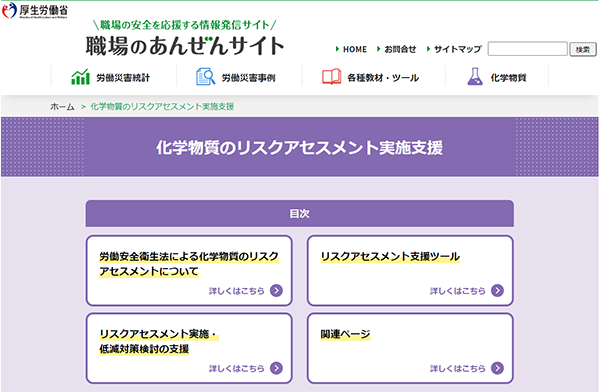Click the green bar chart statistics icon
Image resolution: width=600 pixels, height=392 pixels.
coord(80,77)
